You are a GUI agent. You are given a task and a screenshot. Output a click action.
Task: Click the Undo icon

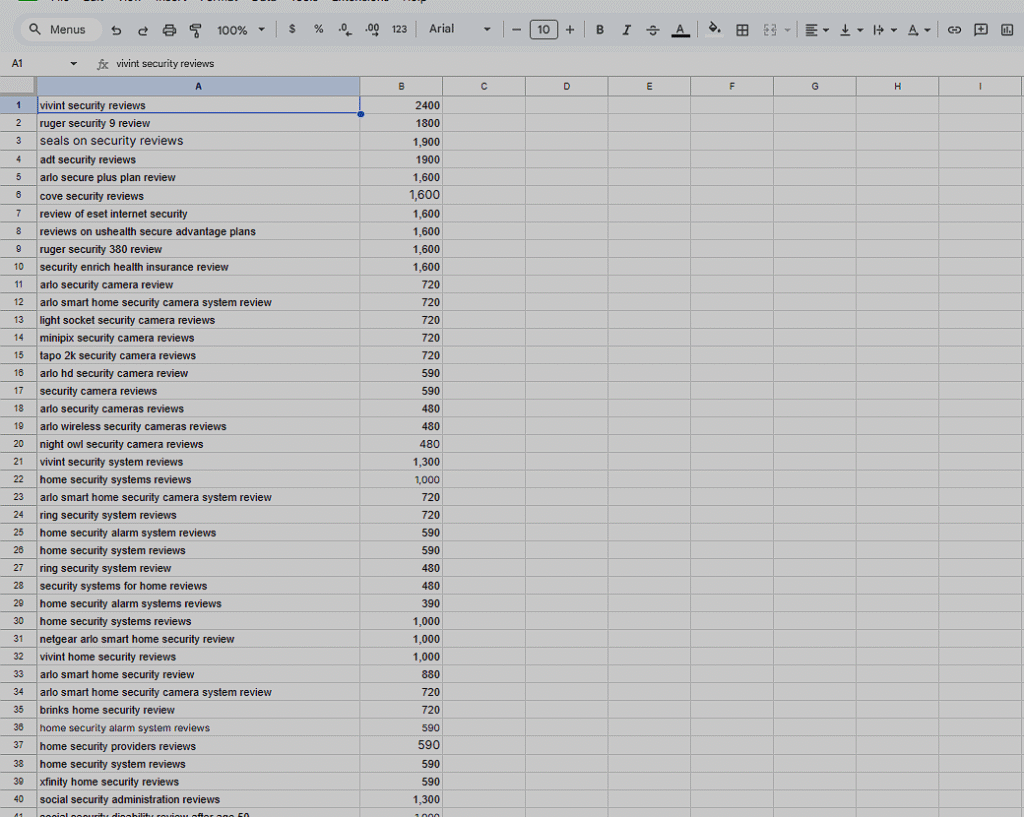pyautogui.click(x=117, y=30)
